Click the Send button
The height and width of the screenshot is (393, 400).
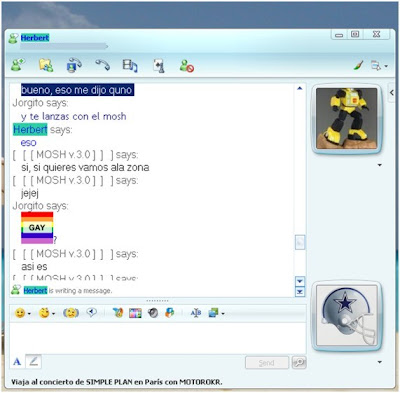(x=267, y=363)
